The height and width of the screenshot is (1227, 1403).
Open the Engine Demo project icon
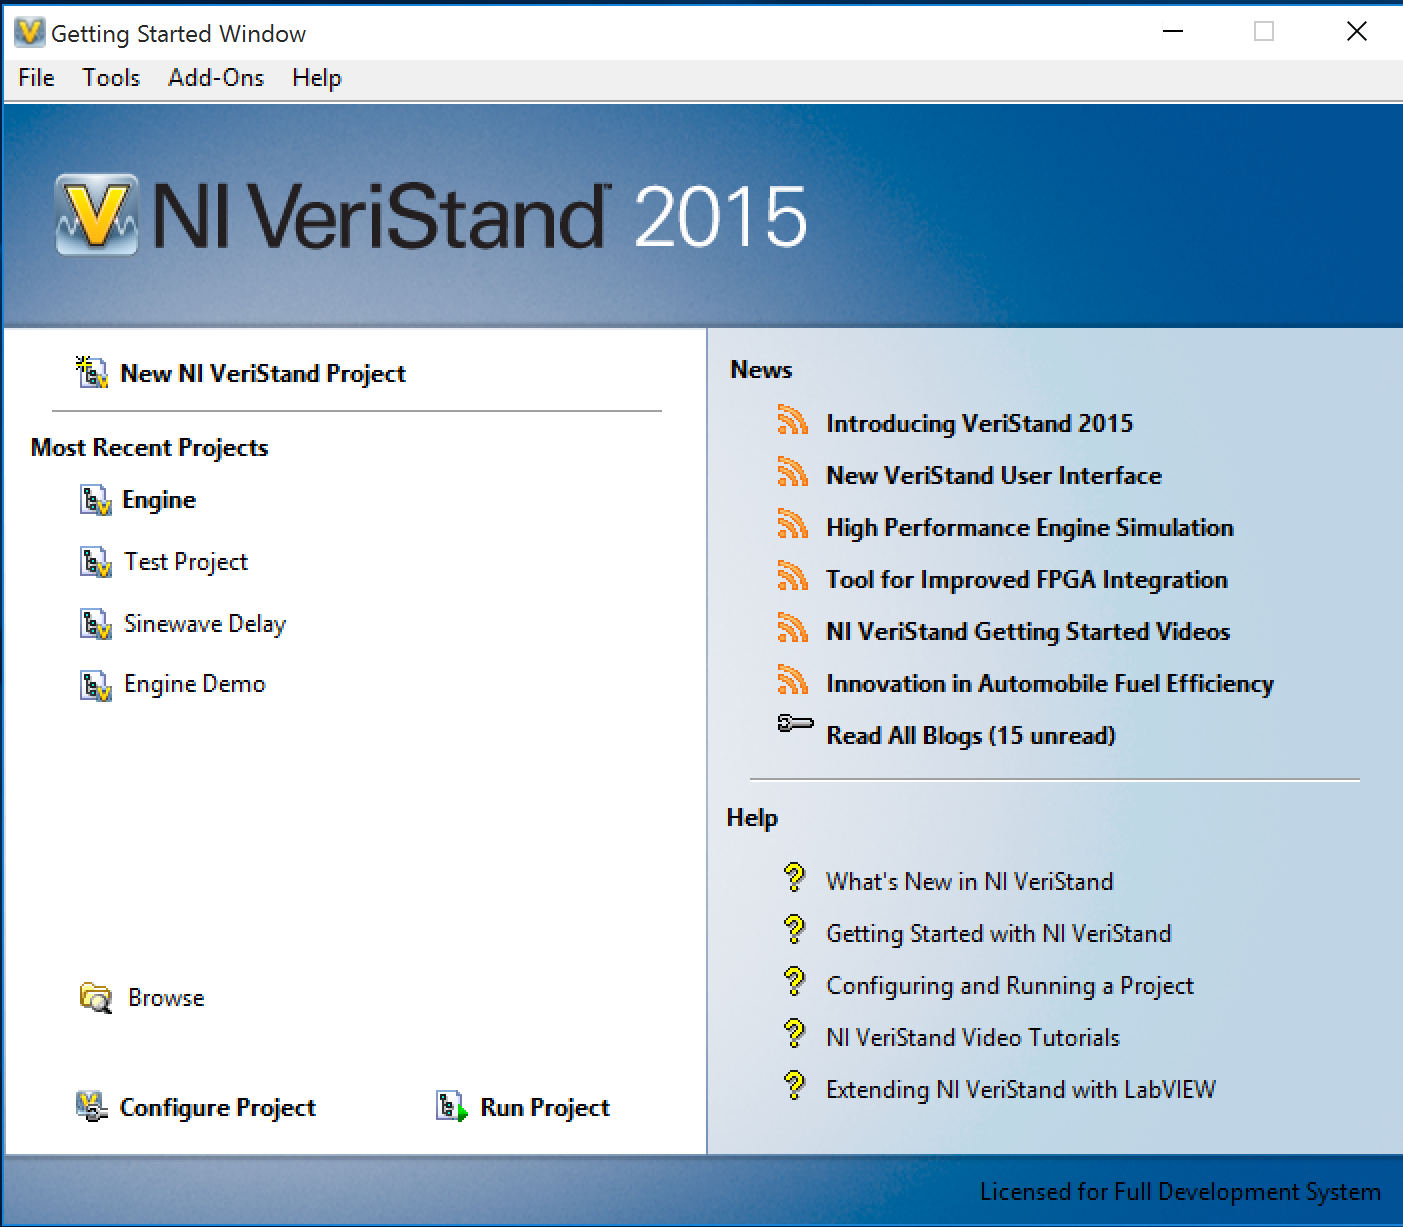[97, 683]
